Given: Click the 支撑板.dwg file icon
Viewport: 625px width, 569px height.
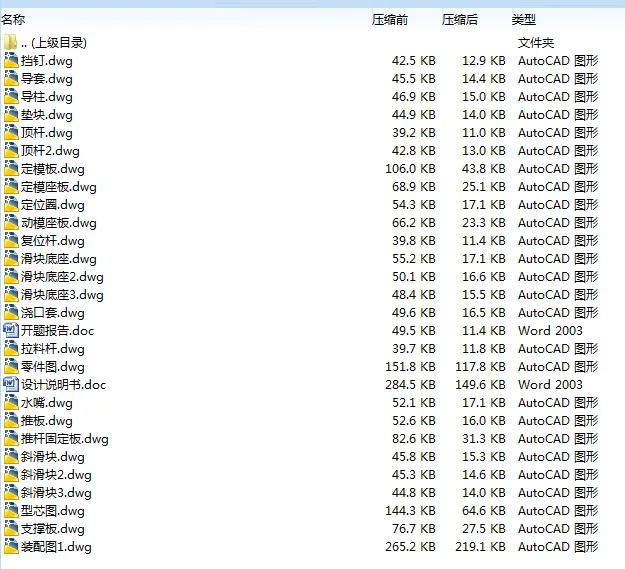Looking at the screenshot, I should [11, 528].
